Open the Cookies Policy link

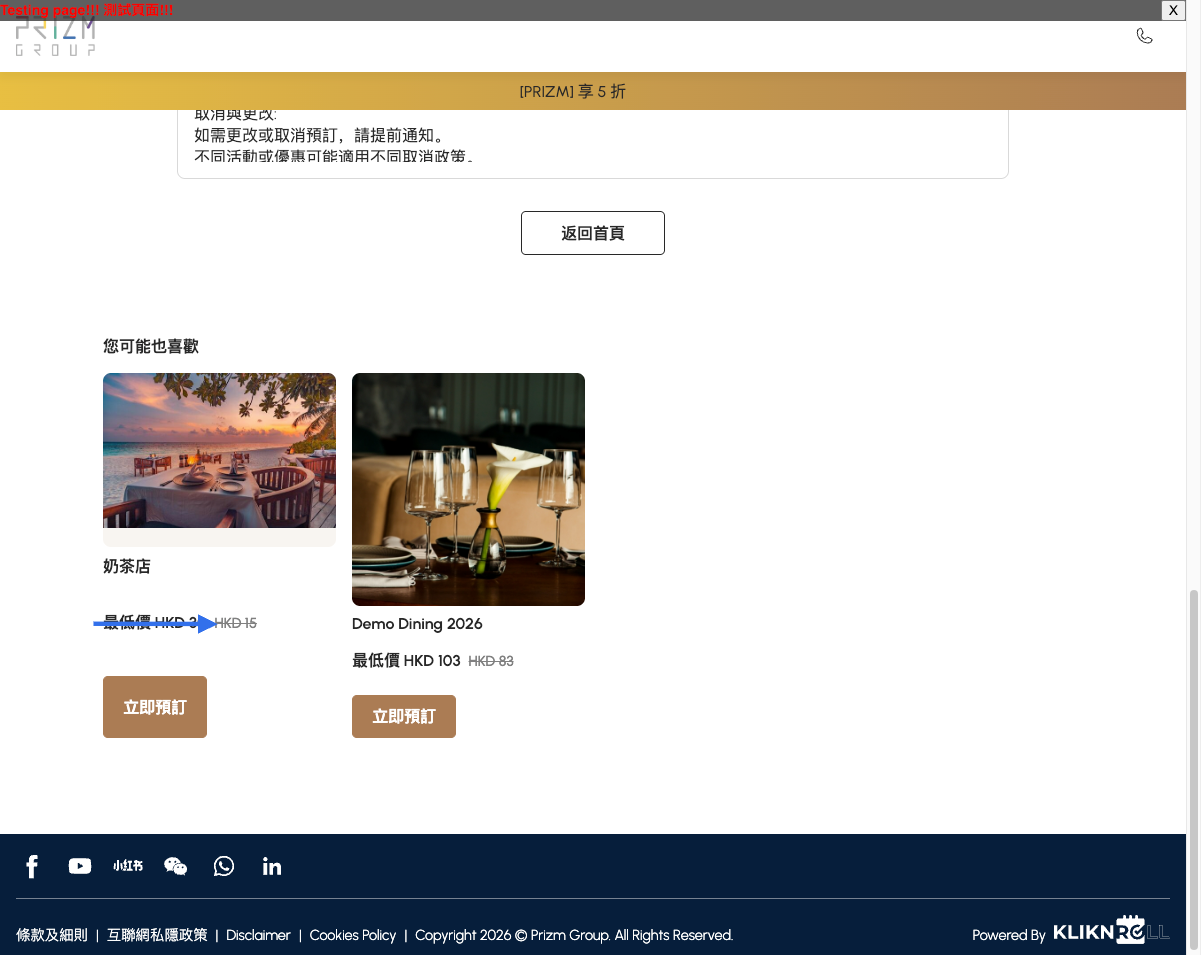tap(353, 935)
